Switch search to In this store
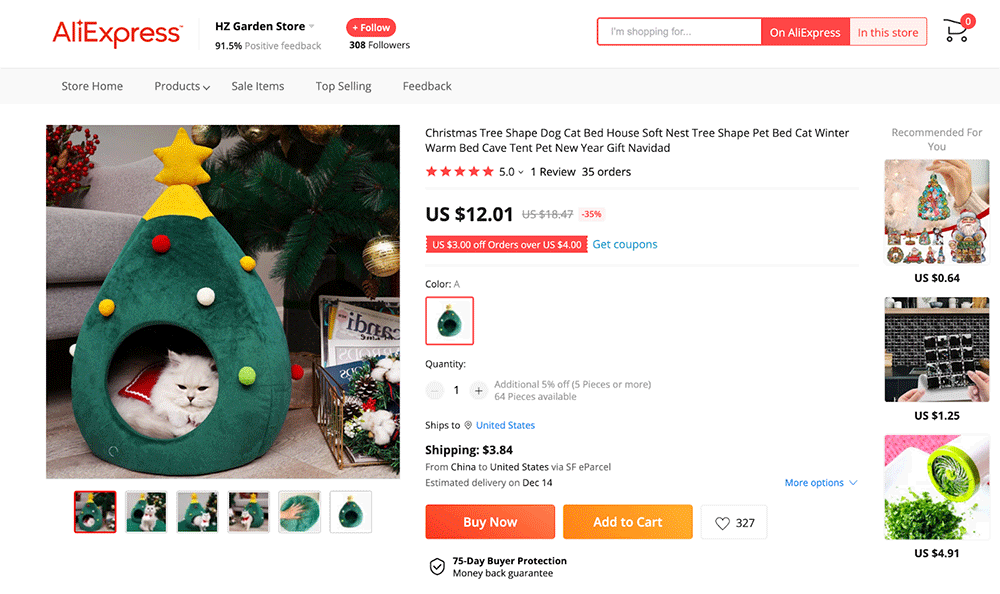 (888, 32)
